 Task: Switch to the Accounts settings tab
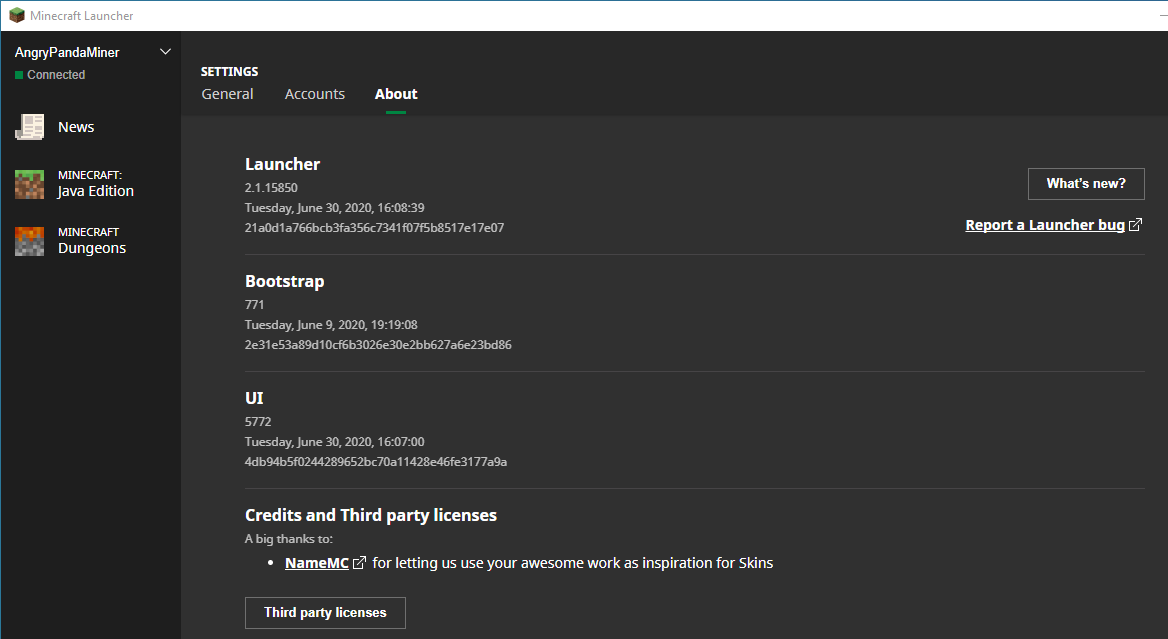314,94
